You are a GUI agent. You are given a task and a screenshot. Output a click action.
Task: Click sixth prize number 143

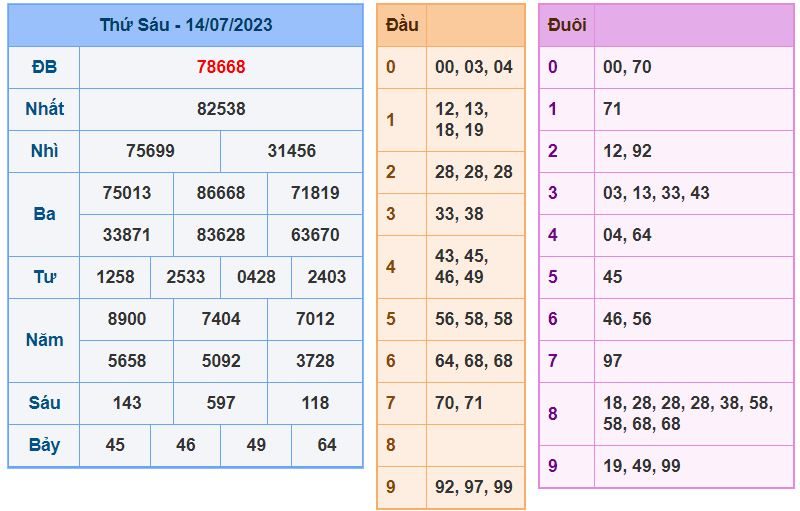coord(127,403)
